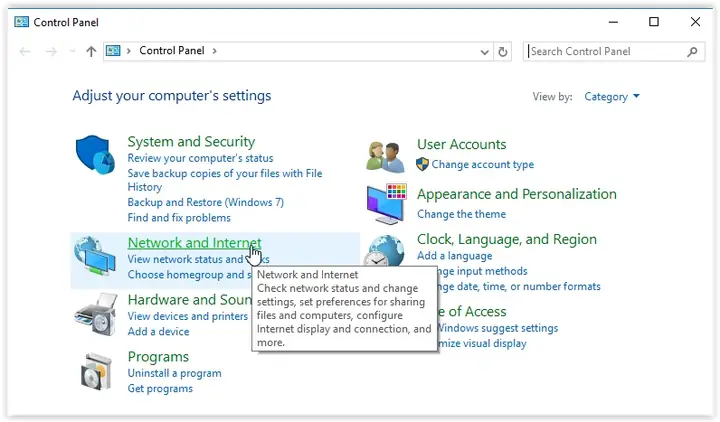Click Windows suggest settings link
Screen dimensions: 720x422
tap(498, 328)
